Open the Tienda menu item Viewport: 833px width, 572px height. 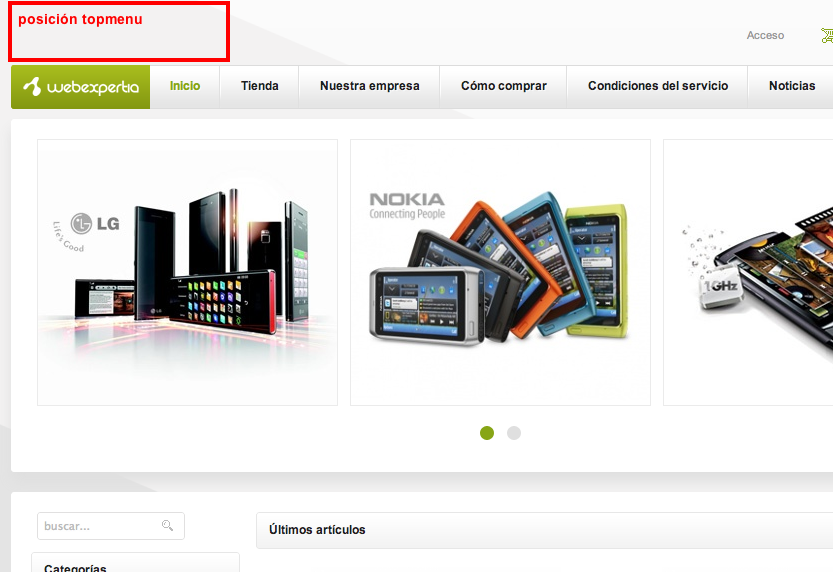tap(259, 86)
